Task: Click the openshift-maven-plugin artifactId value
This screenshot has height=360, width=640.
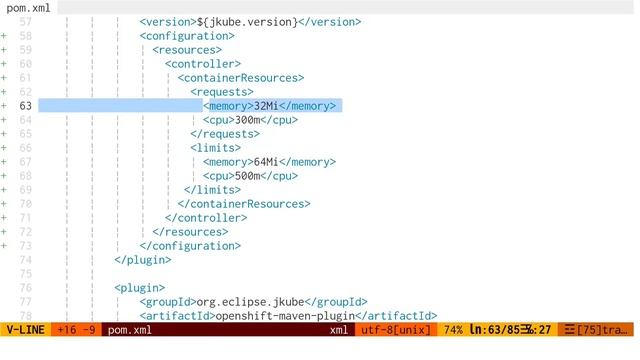Action: point(285,316)
